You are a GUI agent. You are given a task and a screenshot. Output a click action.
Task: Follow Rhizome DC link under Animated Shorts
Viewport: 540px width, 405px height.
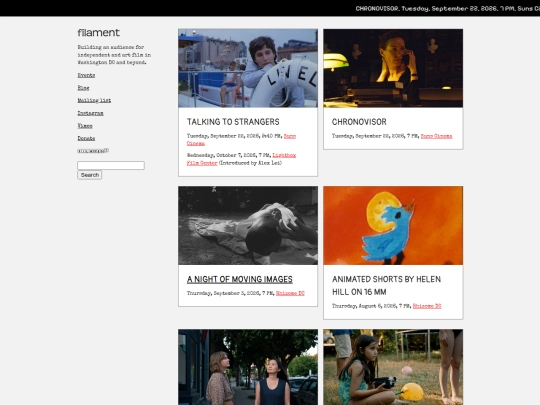427,306
